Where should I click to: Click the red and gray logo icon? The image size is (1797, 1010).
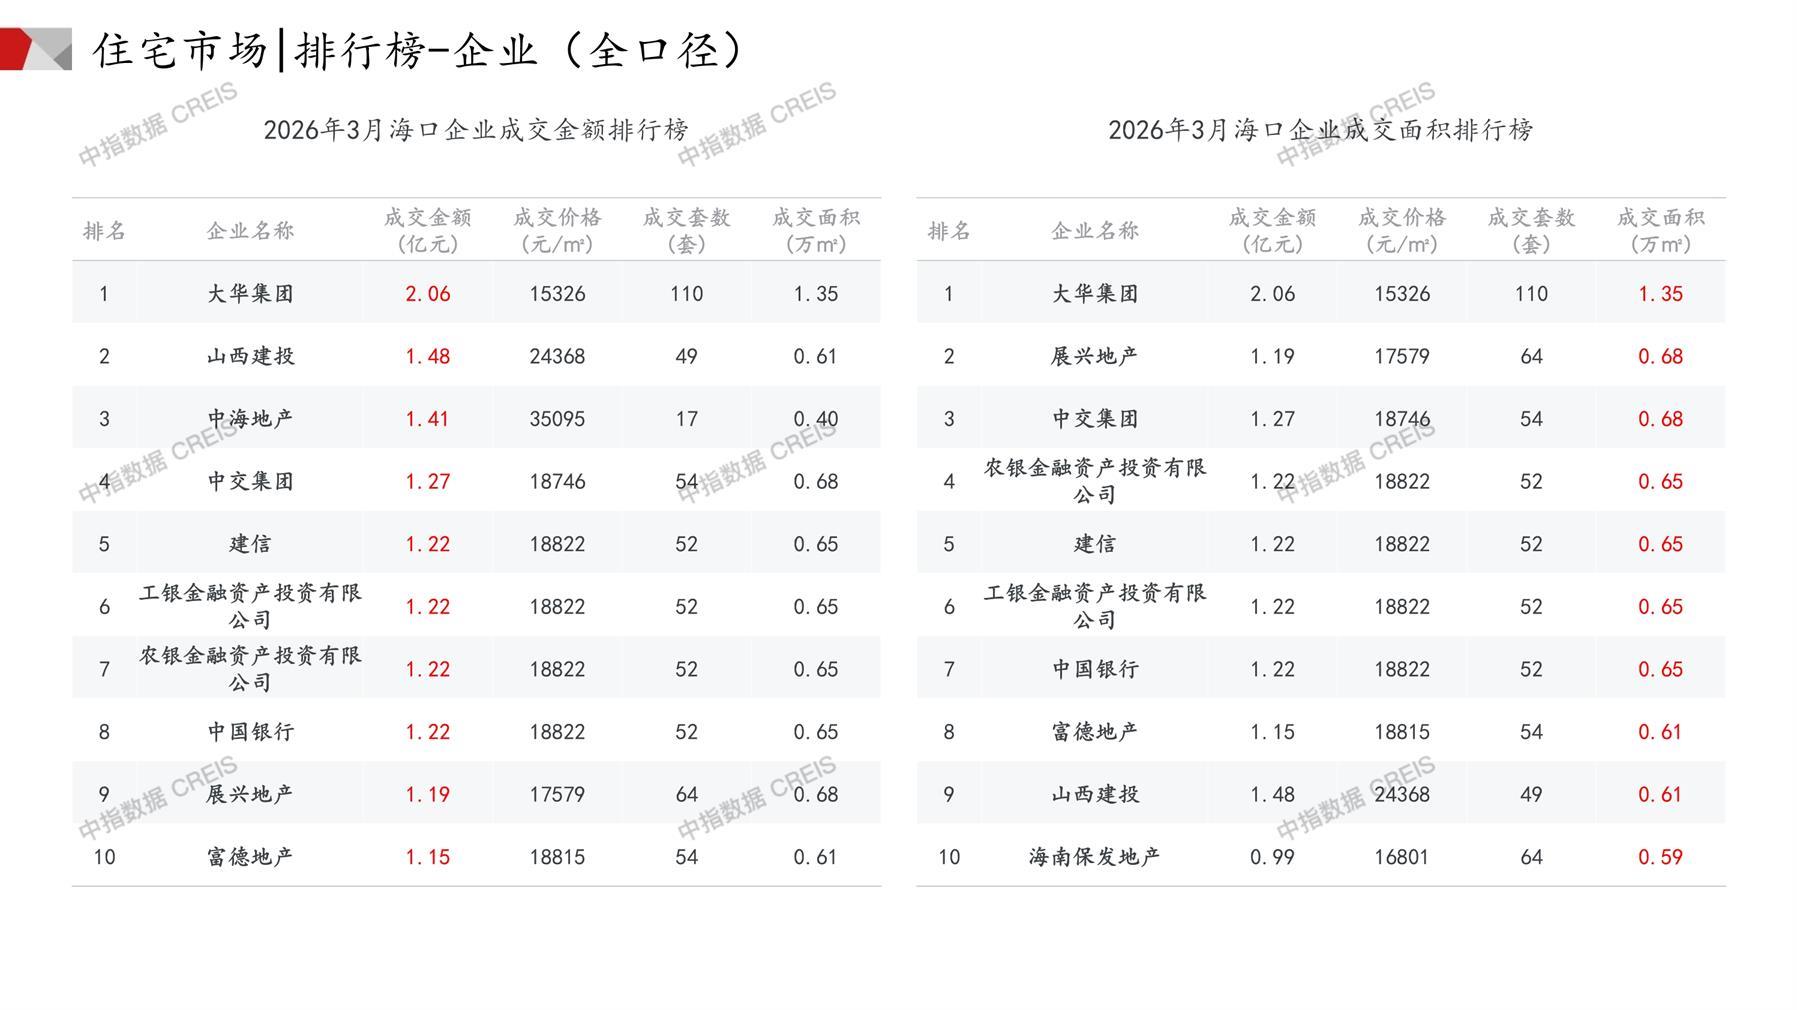36,49
